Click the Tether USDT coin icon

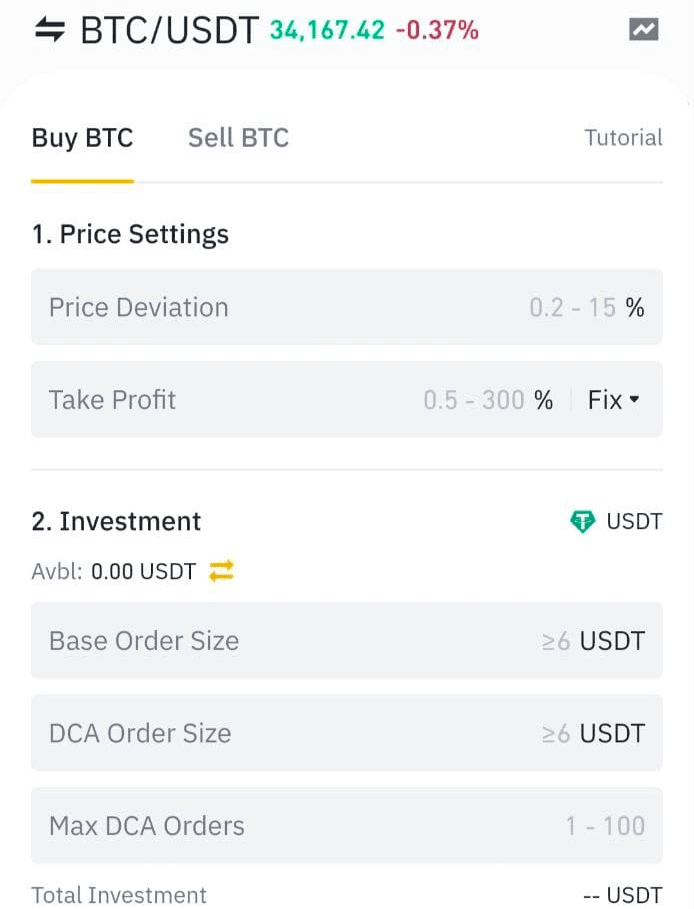coord(583,521)
